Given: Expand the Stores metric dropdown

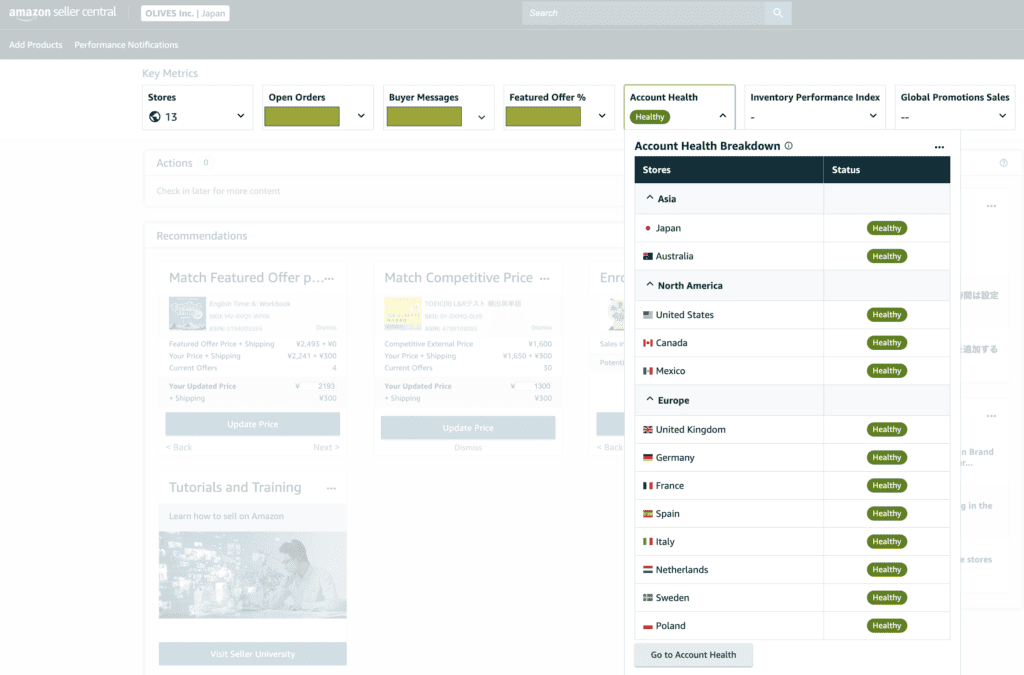Looking at the screenshot, I should click(240, 116).
